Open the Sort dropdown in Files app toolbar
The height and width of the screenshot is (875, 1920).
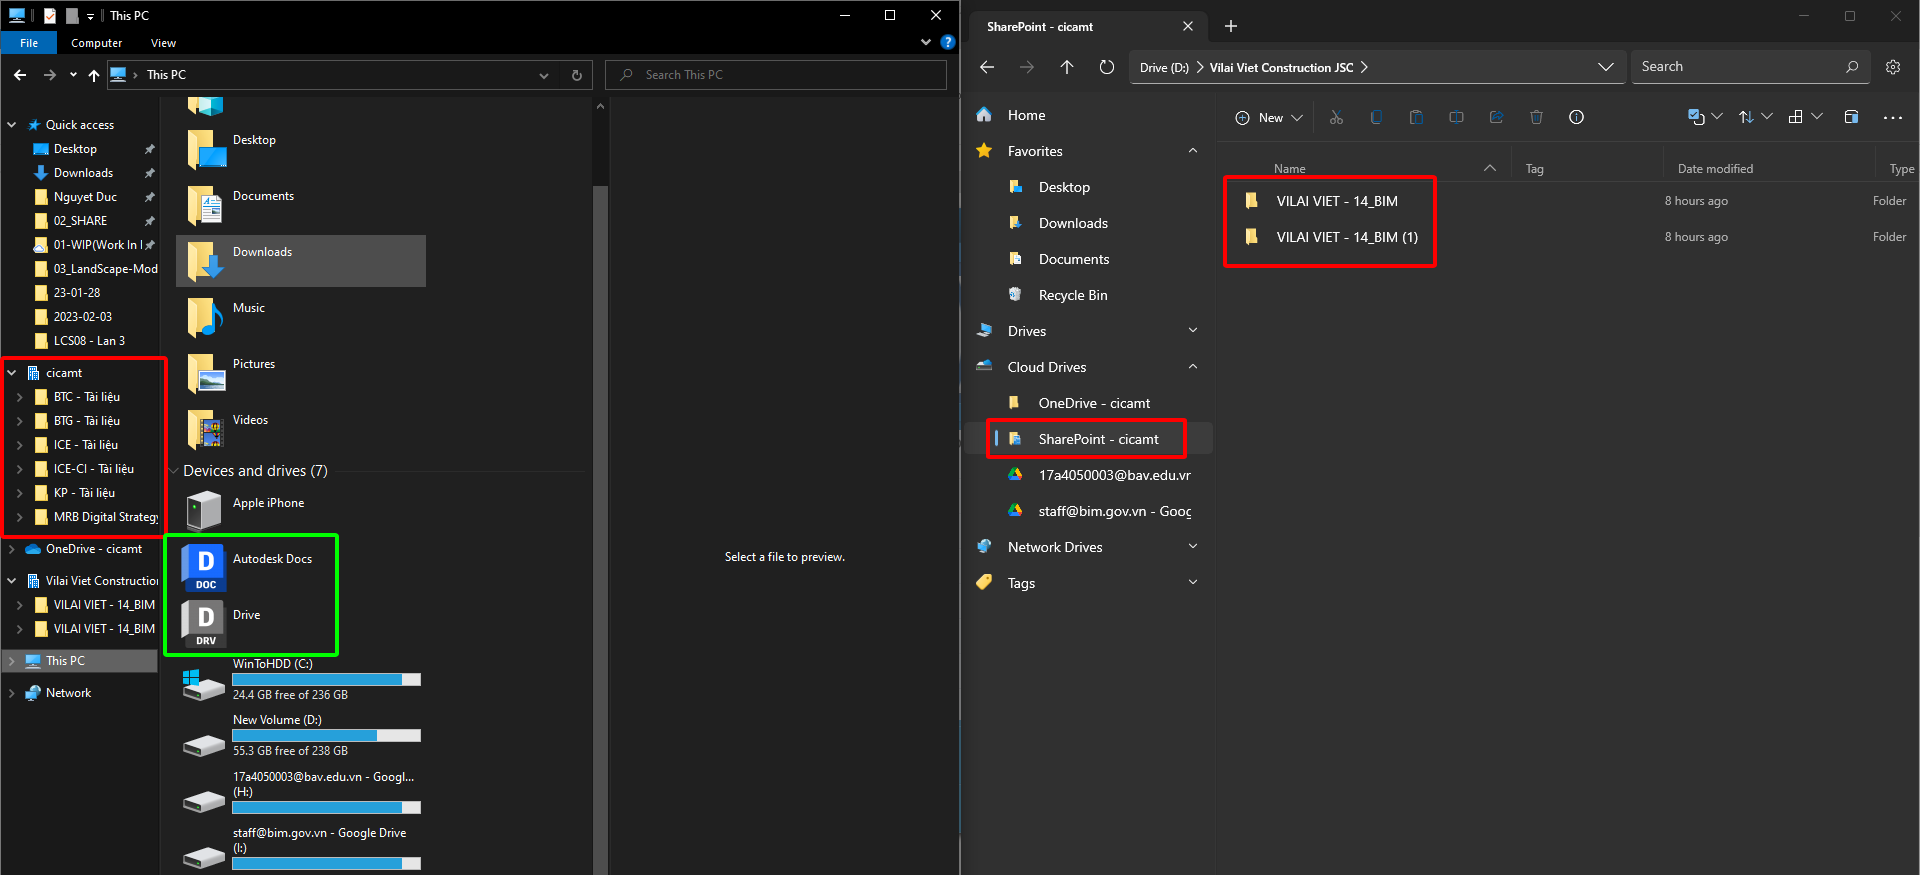pyautogui.click(x=1755, y=117)
